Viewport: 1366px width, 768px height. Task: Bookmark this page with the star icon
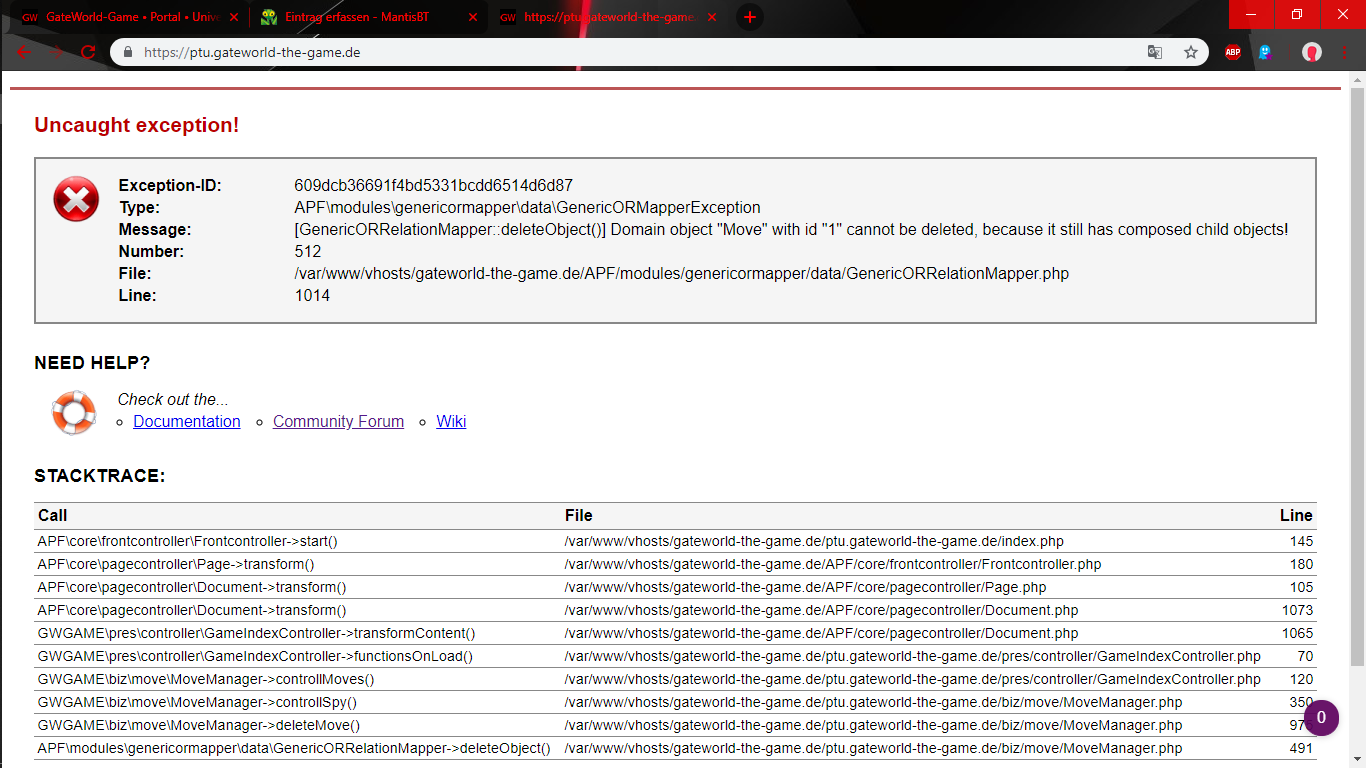(x=1191, y=52)
